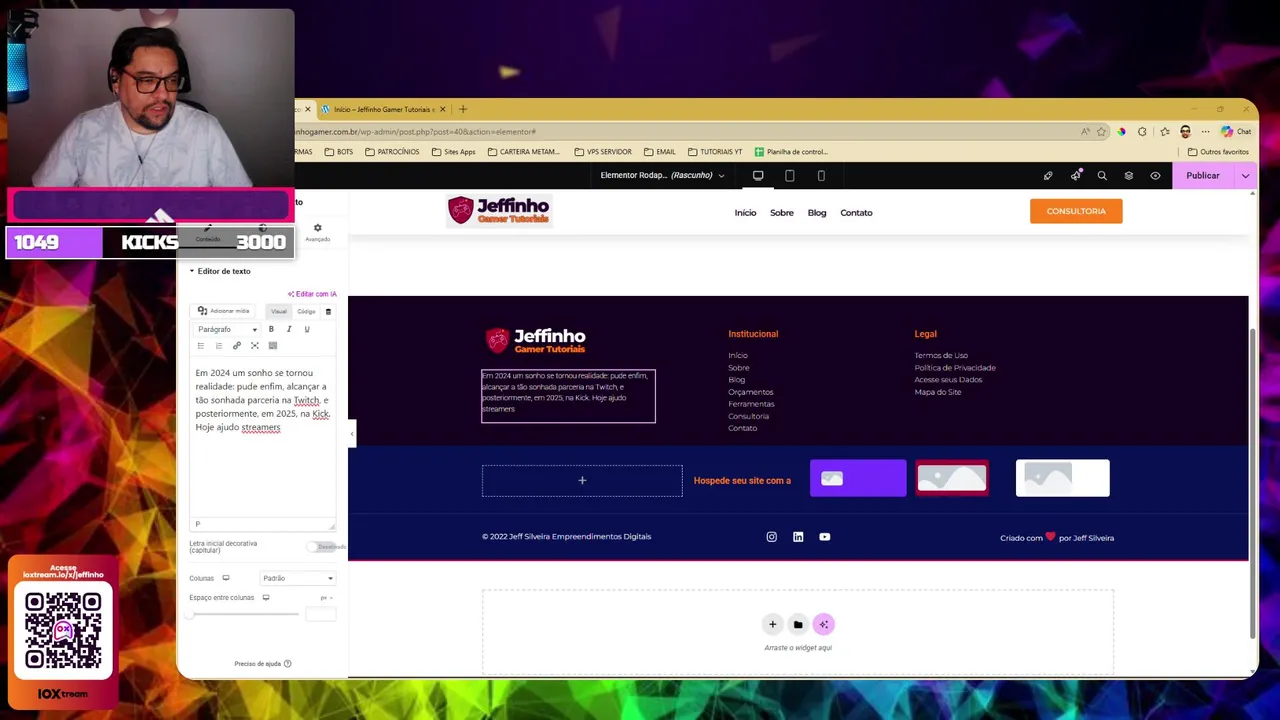Viewport: 1280px width, 720px height.
Task: Select Sobre header menu item
Action: point(782,213)
